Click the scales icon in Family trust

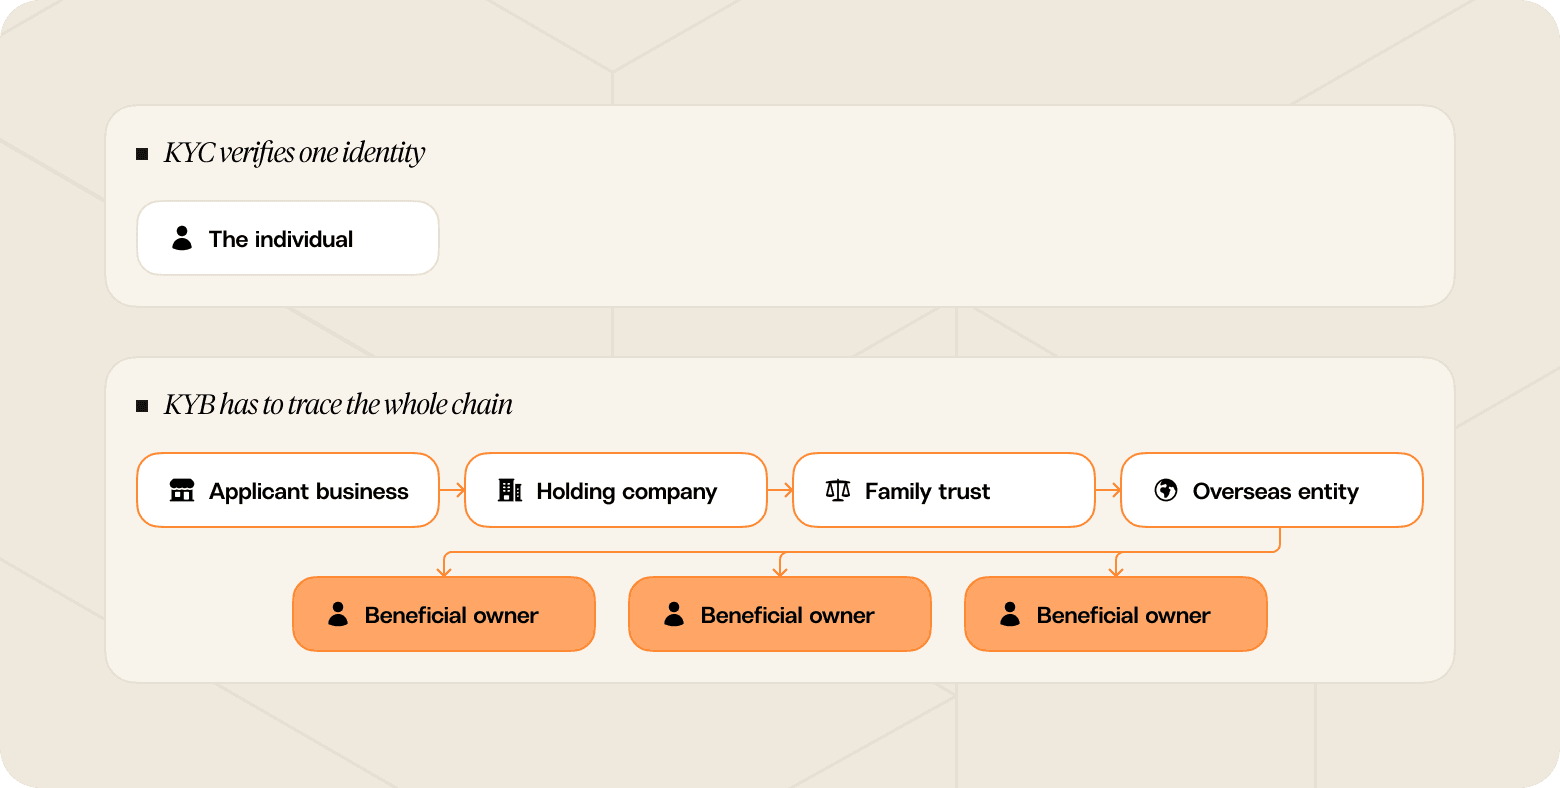(x=838, y=490)
